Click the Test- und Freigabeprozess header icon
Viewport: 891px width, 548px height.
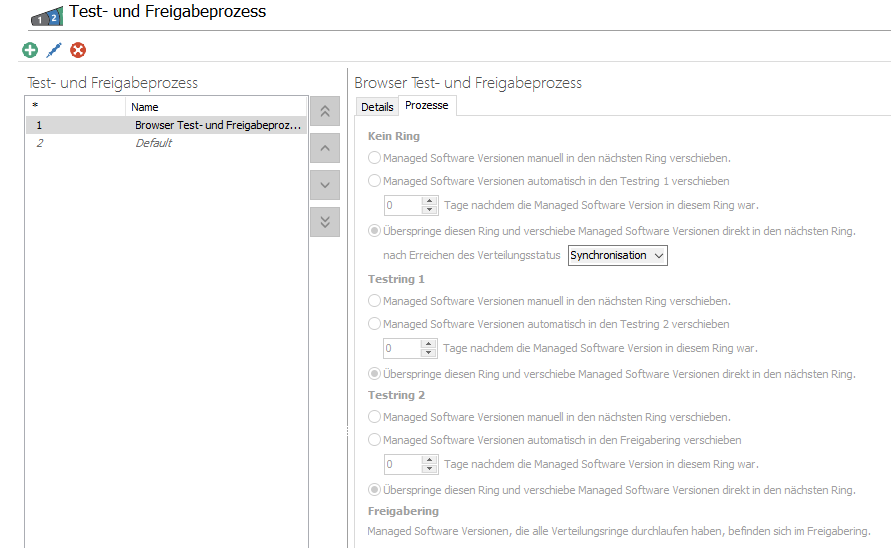[x=46, y=17]
